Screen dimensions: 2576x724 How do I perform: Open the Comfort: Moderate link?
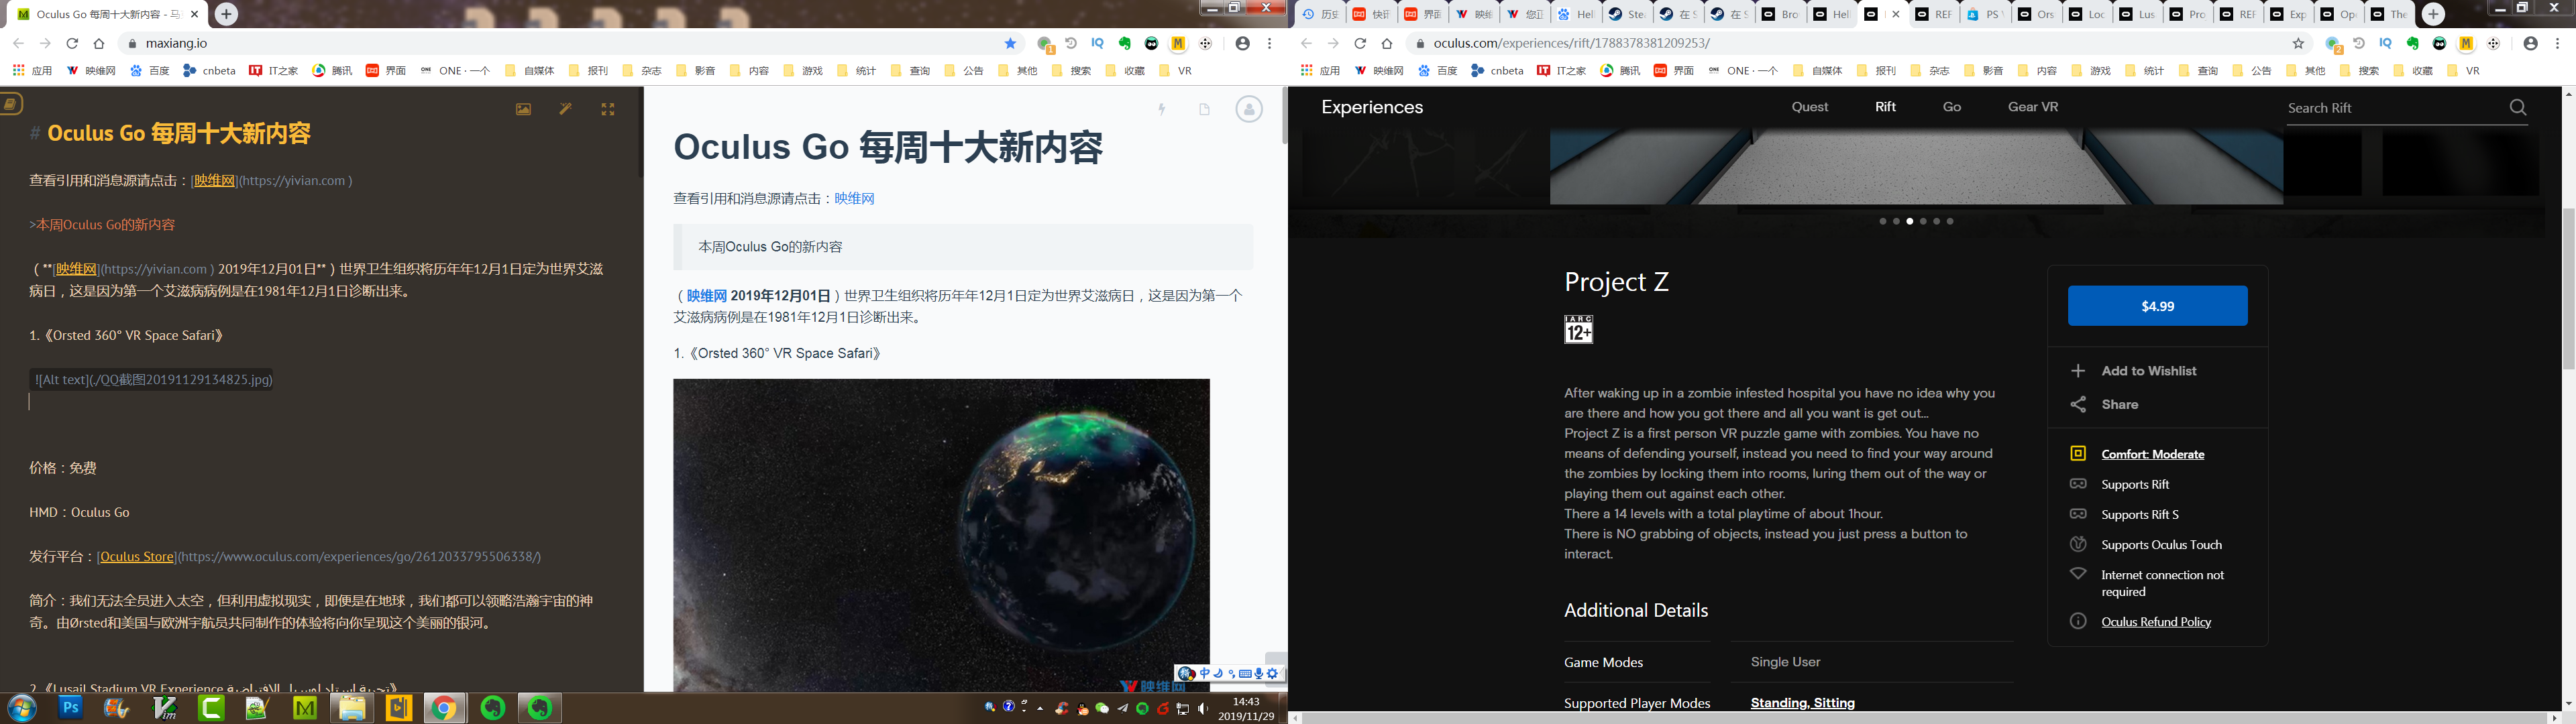tap(2152, 454)
